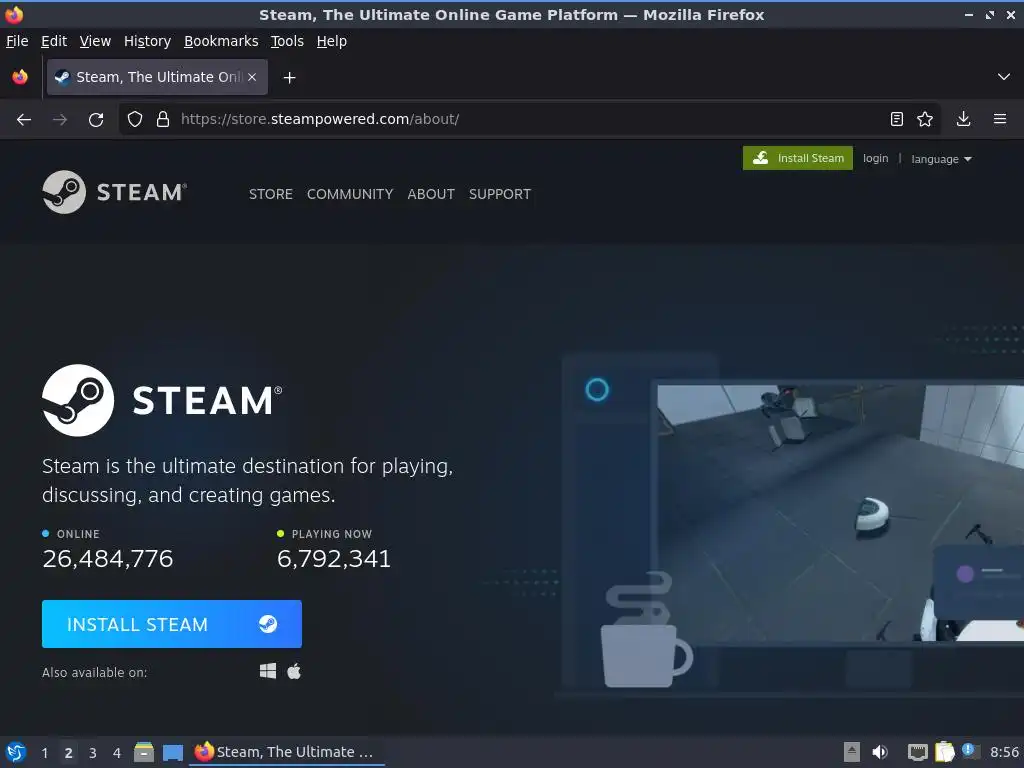Open Firefox downloads panel
Image resolution: width=1024 pixels, height=768 pixels.
click(x=963, y=119)
